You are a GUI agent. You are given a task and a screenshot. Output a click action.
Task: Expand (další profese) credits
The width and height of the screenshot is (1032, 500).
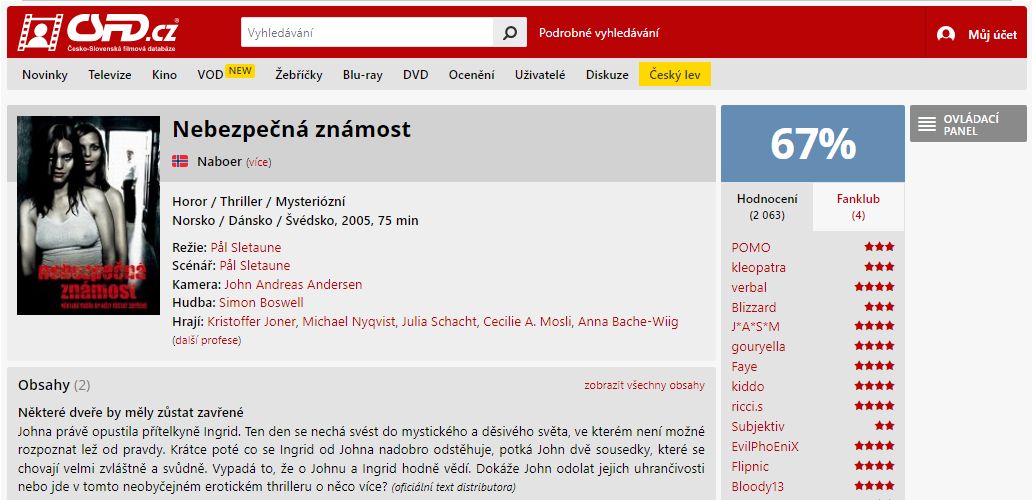[207, 341]
